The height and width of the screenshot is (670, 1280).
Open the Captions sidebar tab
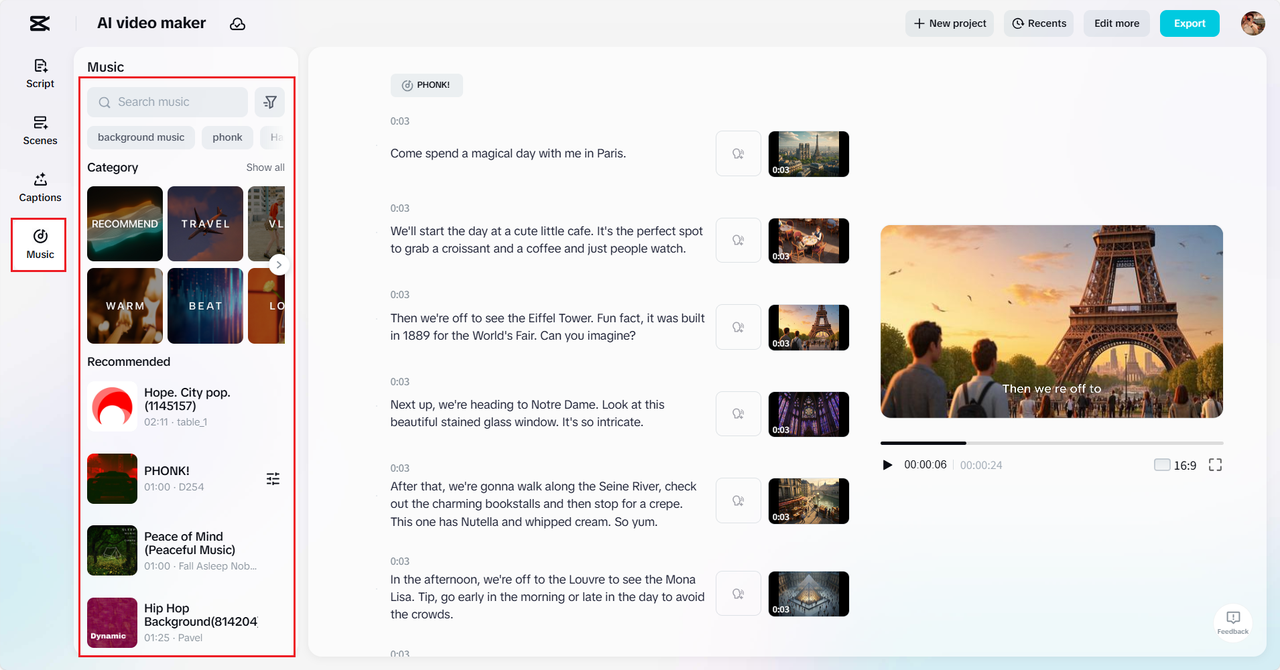click(x=40, y=187)
